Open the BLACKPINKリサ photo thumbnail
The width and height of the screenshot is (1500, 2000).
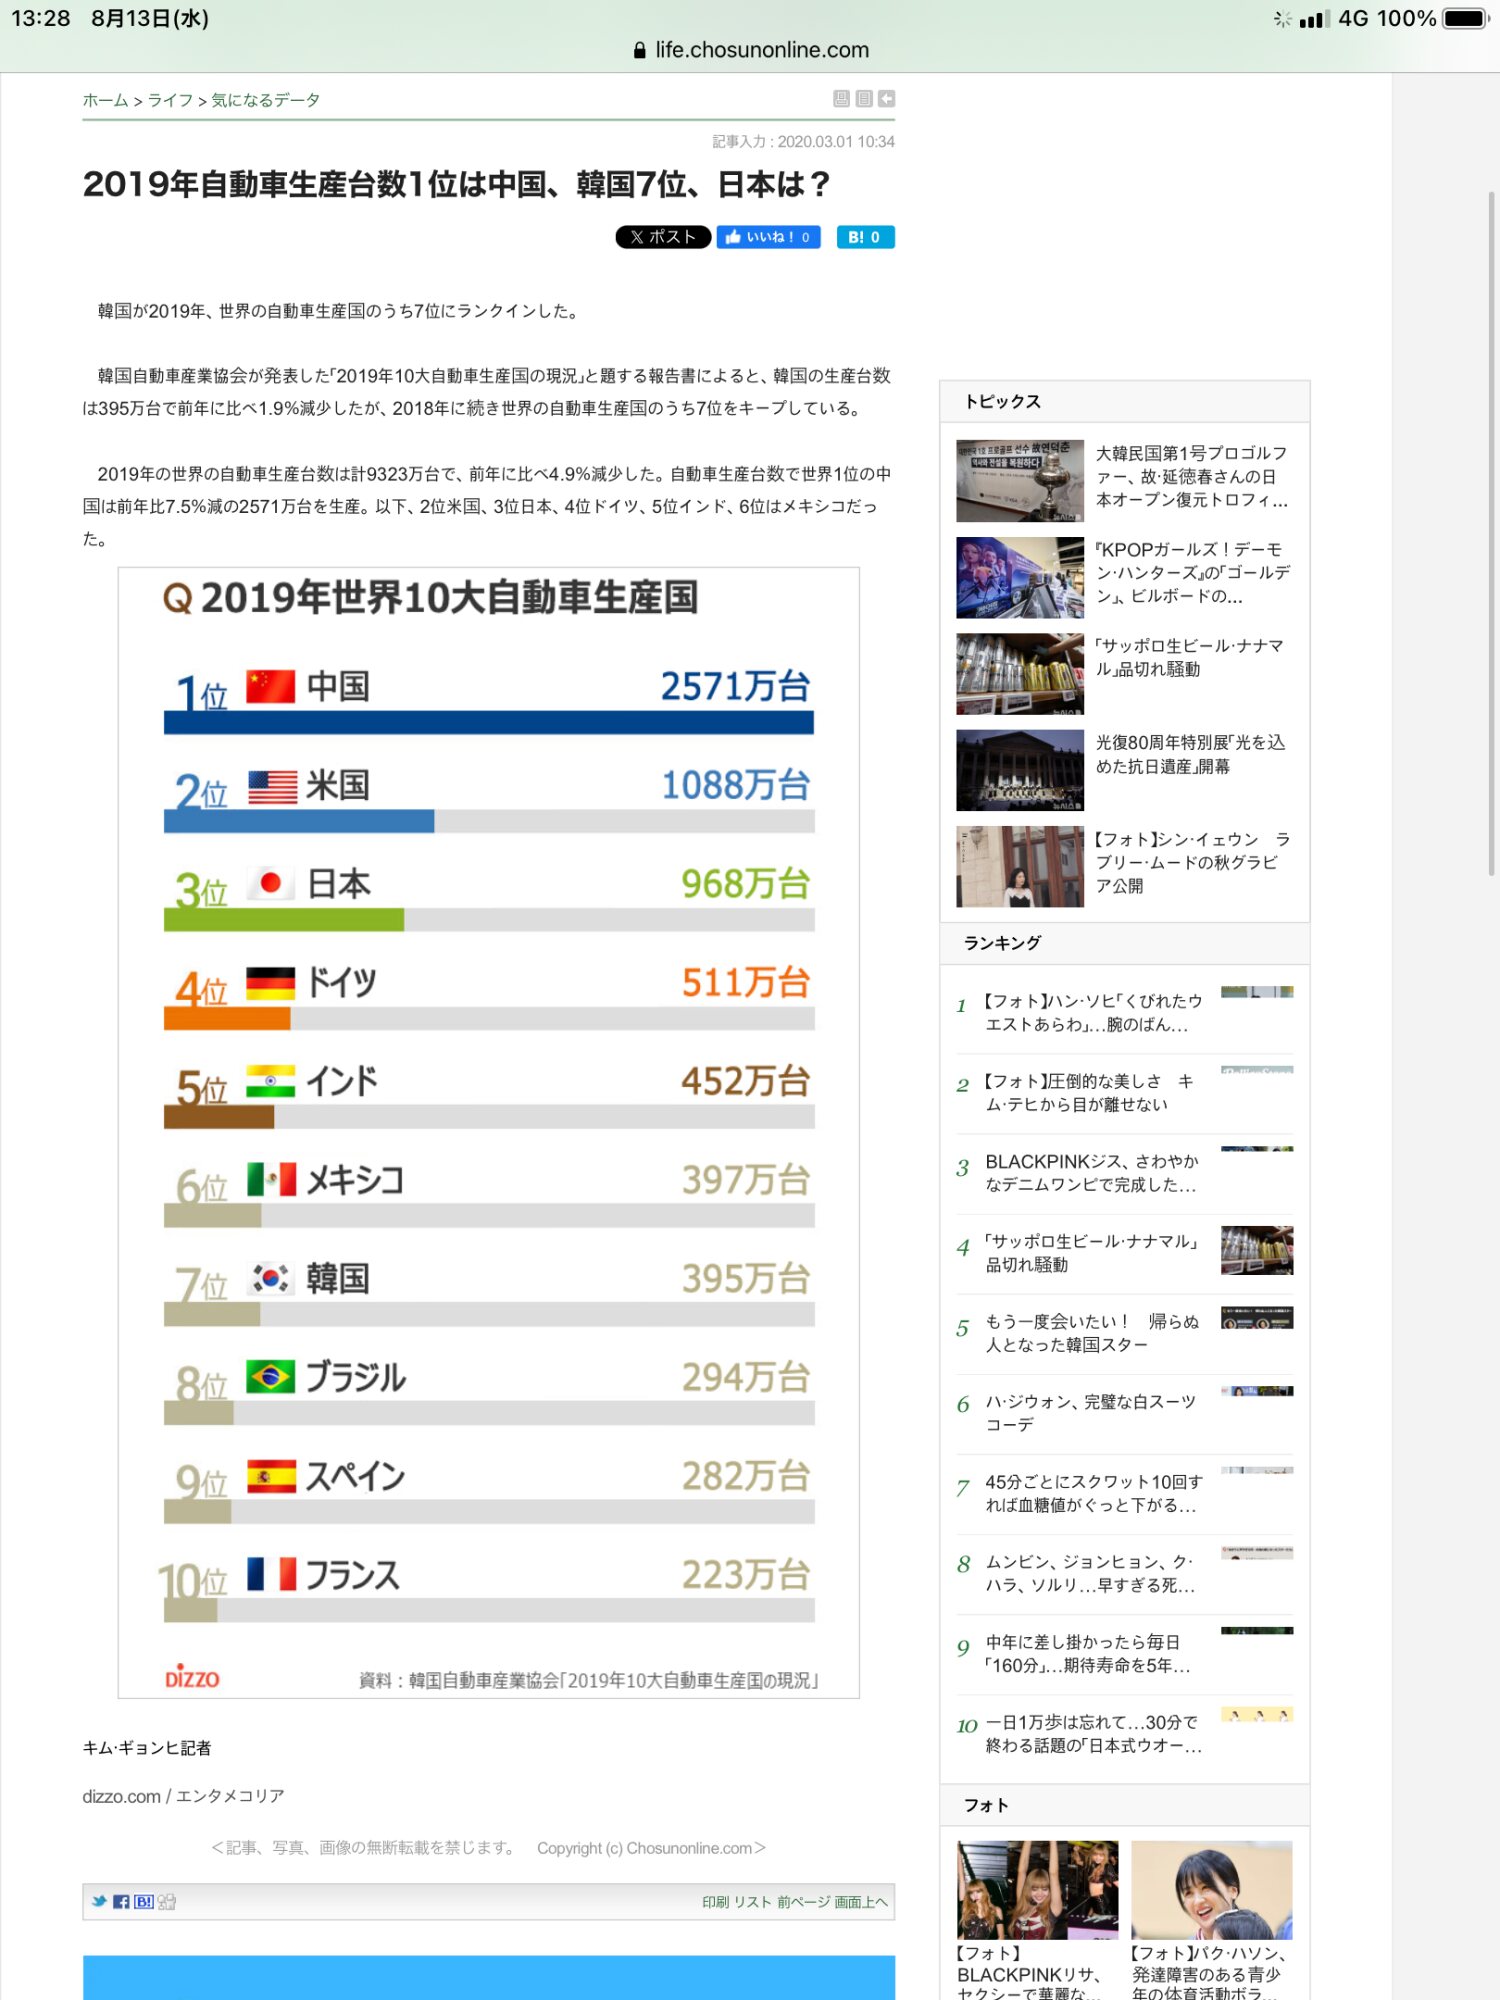tap(1038, 1890)
